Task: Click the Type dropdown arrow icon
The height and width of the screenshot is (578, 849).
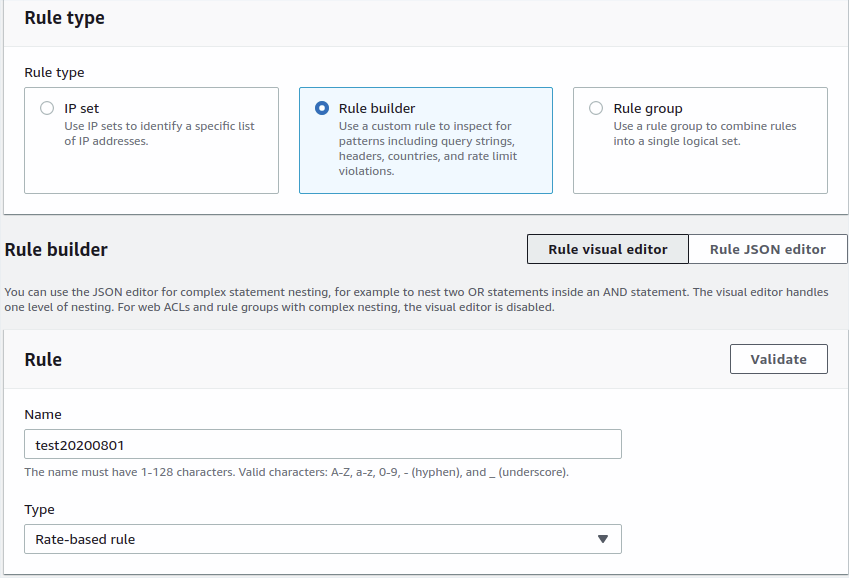Action: pos(603,539)
